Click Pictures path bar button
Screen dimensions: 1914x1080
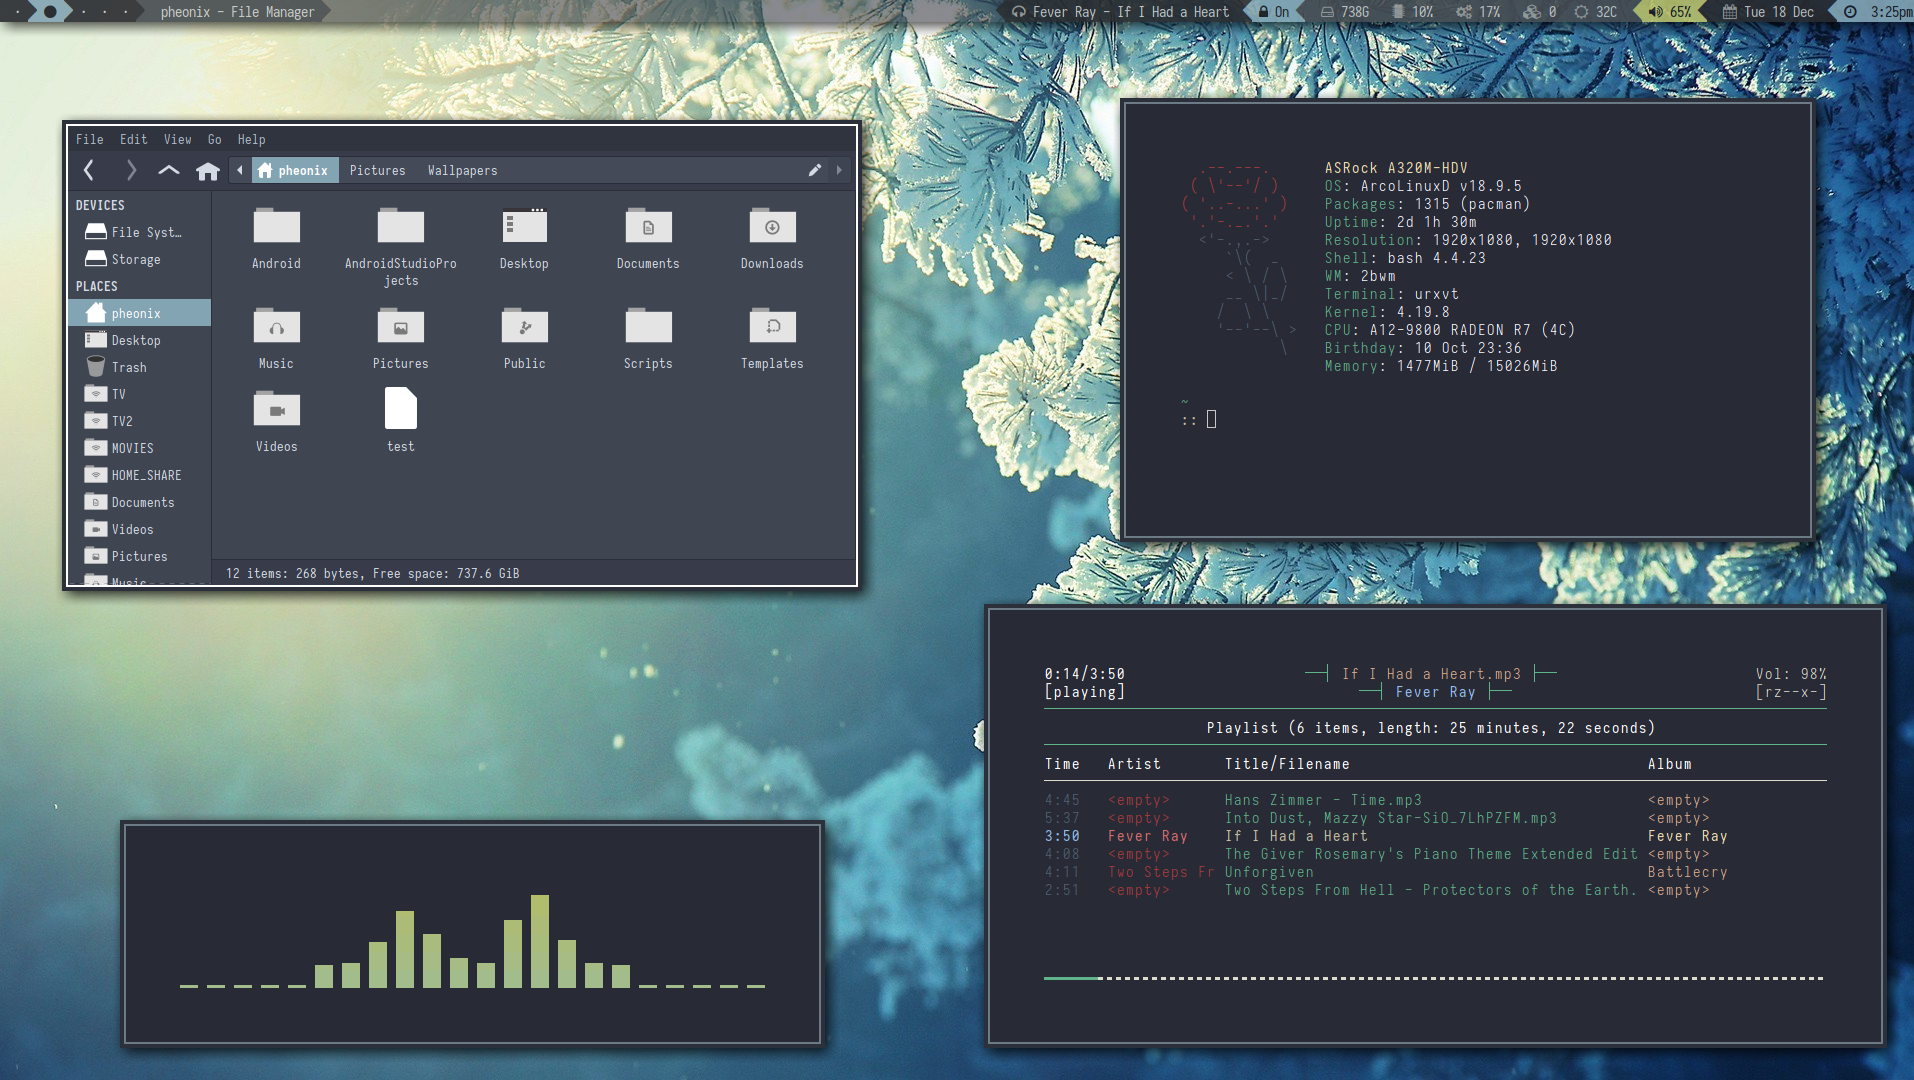tap(377, 170)
